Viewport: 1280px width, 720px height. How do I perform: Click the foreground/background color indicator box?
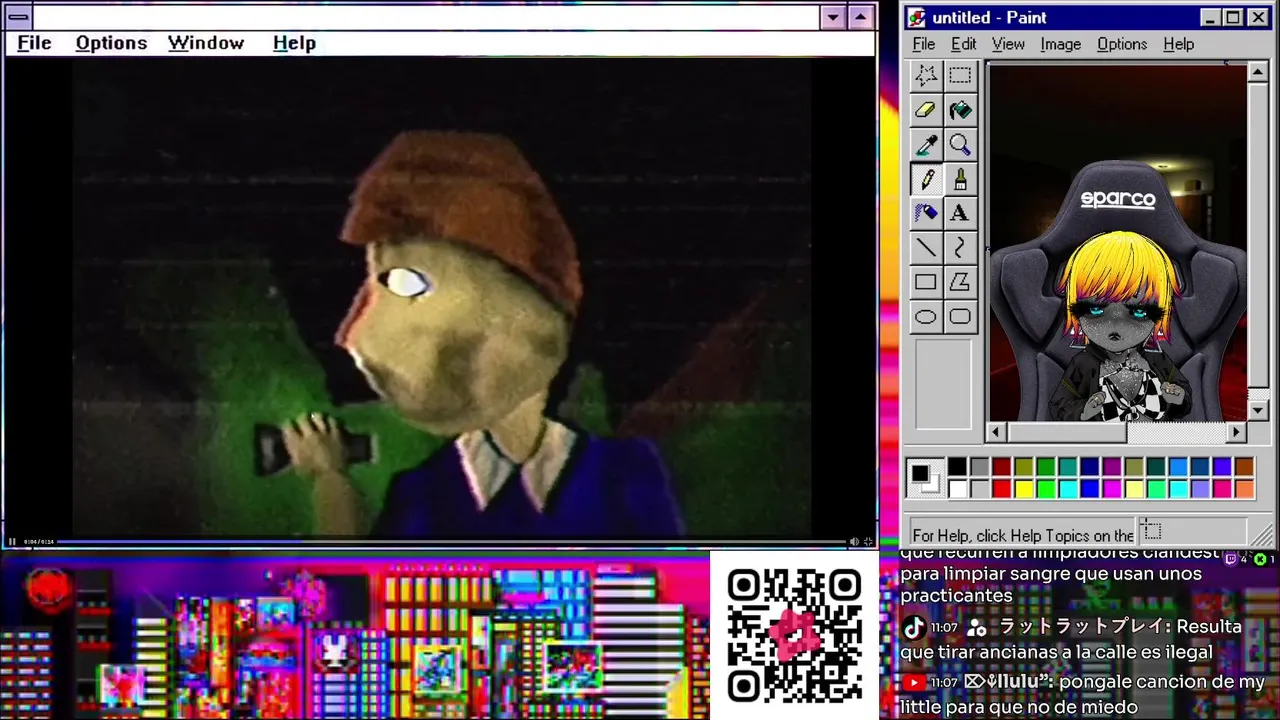(x=924, y=478)
